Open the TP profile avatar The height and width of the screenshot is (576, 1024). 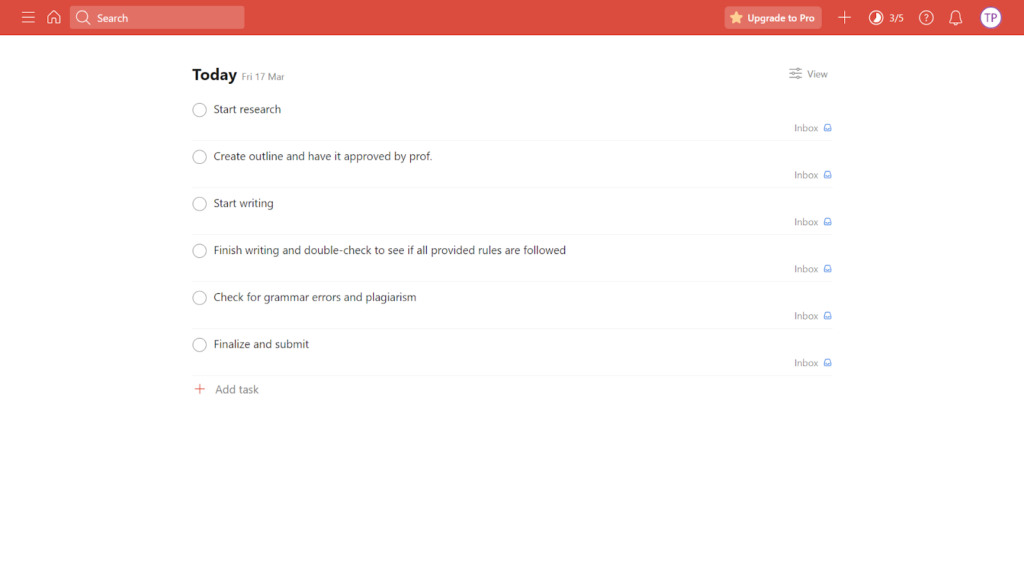pyautogui.click(x=991, y=18)
